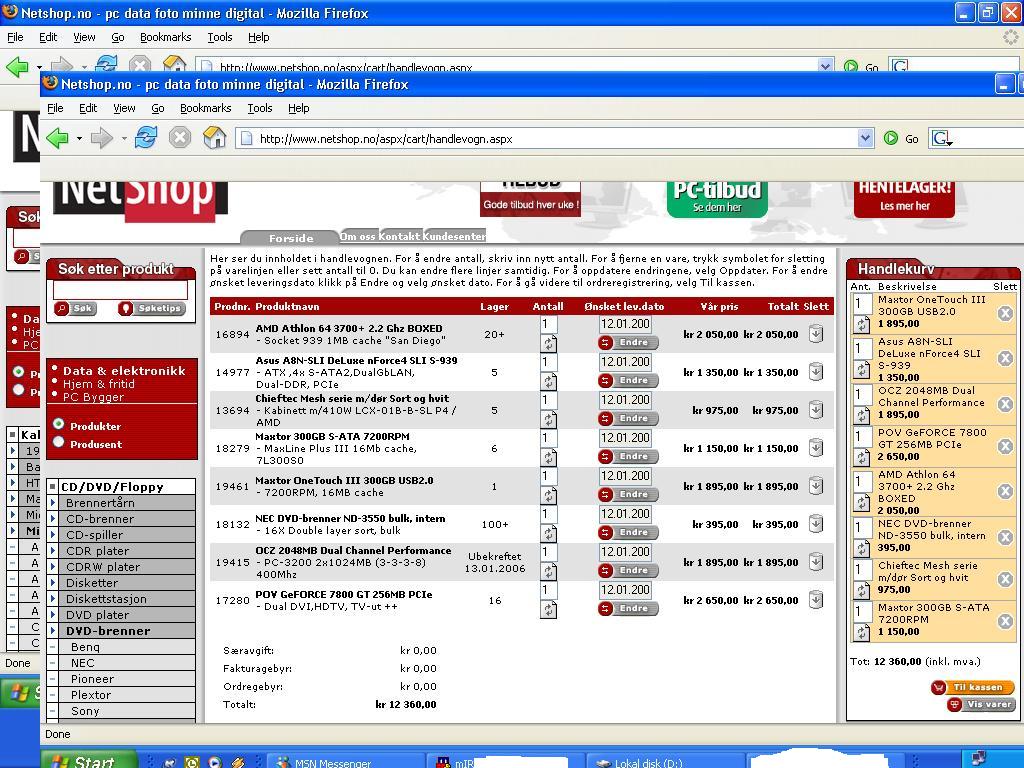Click Forward arrow in front Firefox window
The height and width of the screenshot is (768, 1024).
pos(101,138)
